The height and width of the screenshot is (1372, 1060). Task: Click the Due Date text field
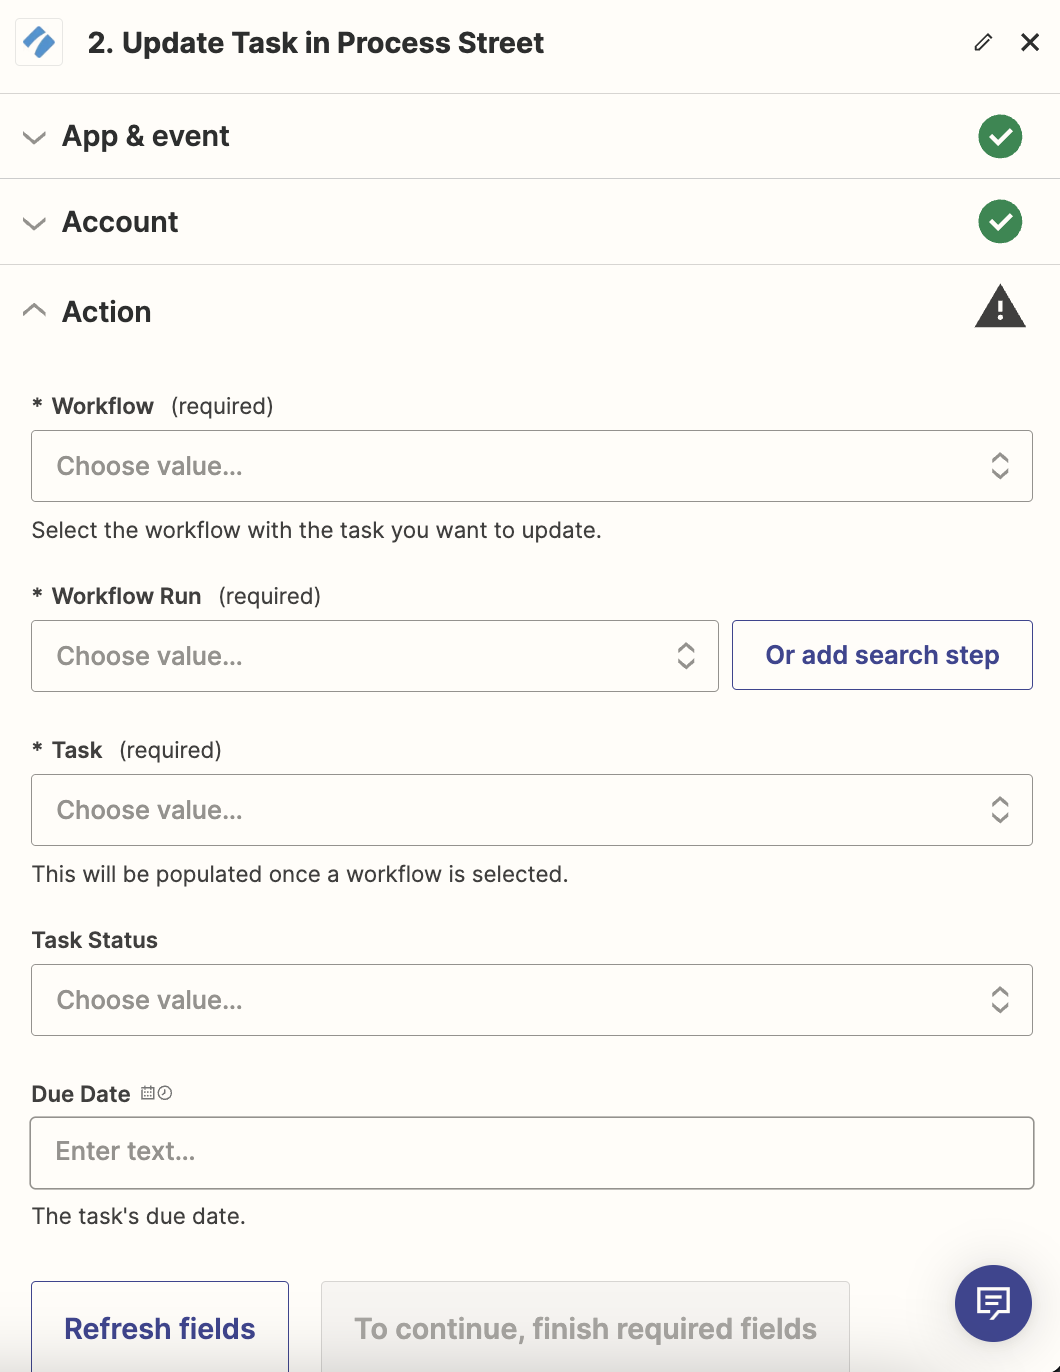[x=531, y=1153]
